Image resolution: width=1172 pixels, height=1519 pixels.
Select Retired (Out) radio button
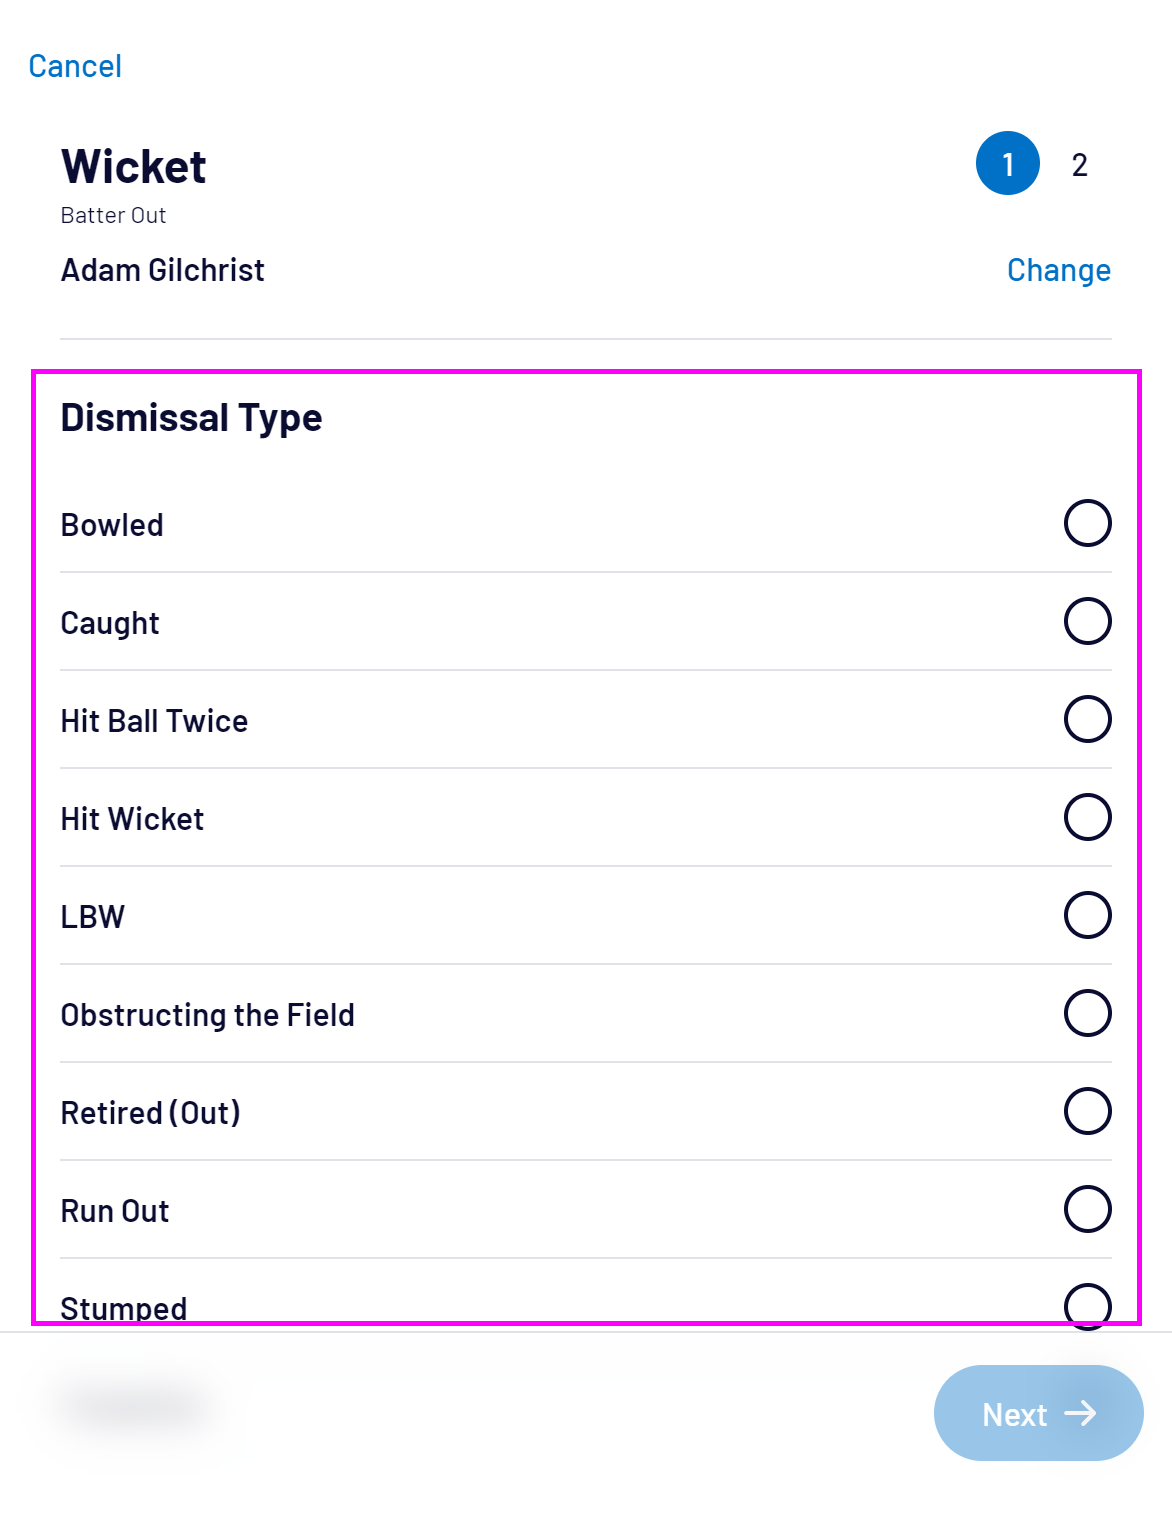(1087, 1111)
